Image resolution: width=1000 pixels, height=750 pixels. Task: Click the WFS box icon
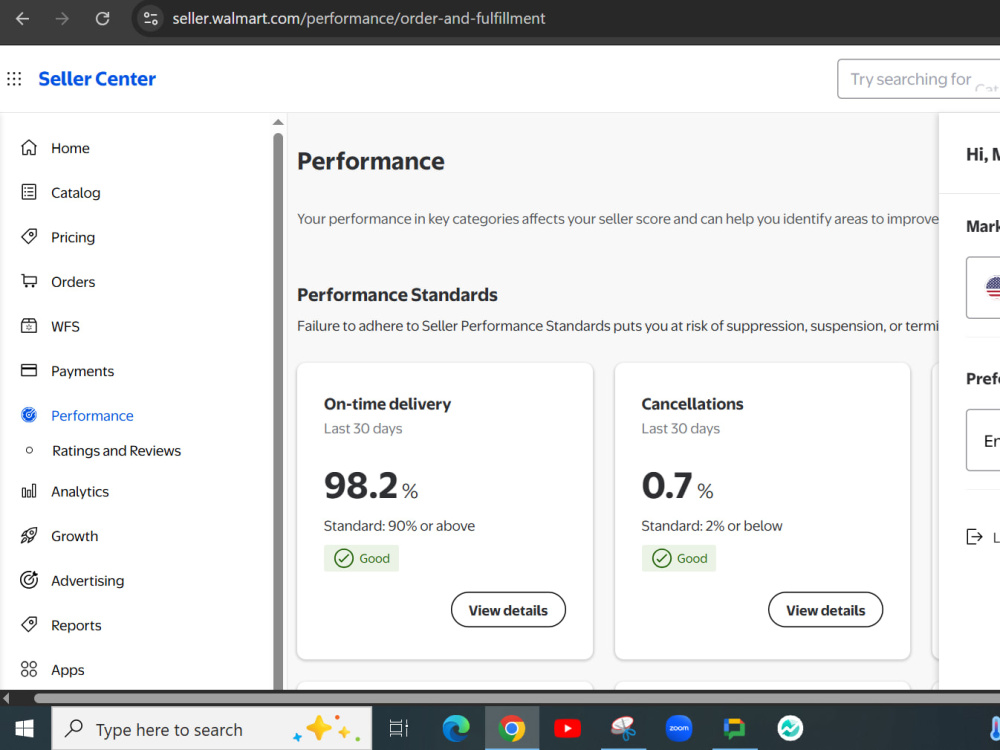pyautogui.click(x=29, y=326)
